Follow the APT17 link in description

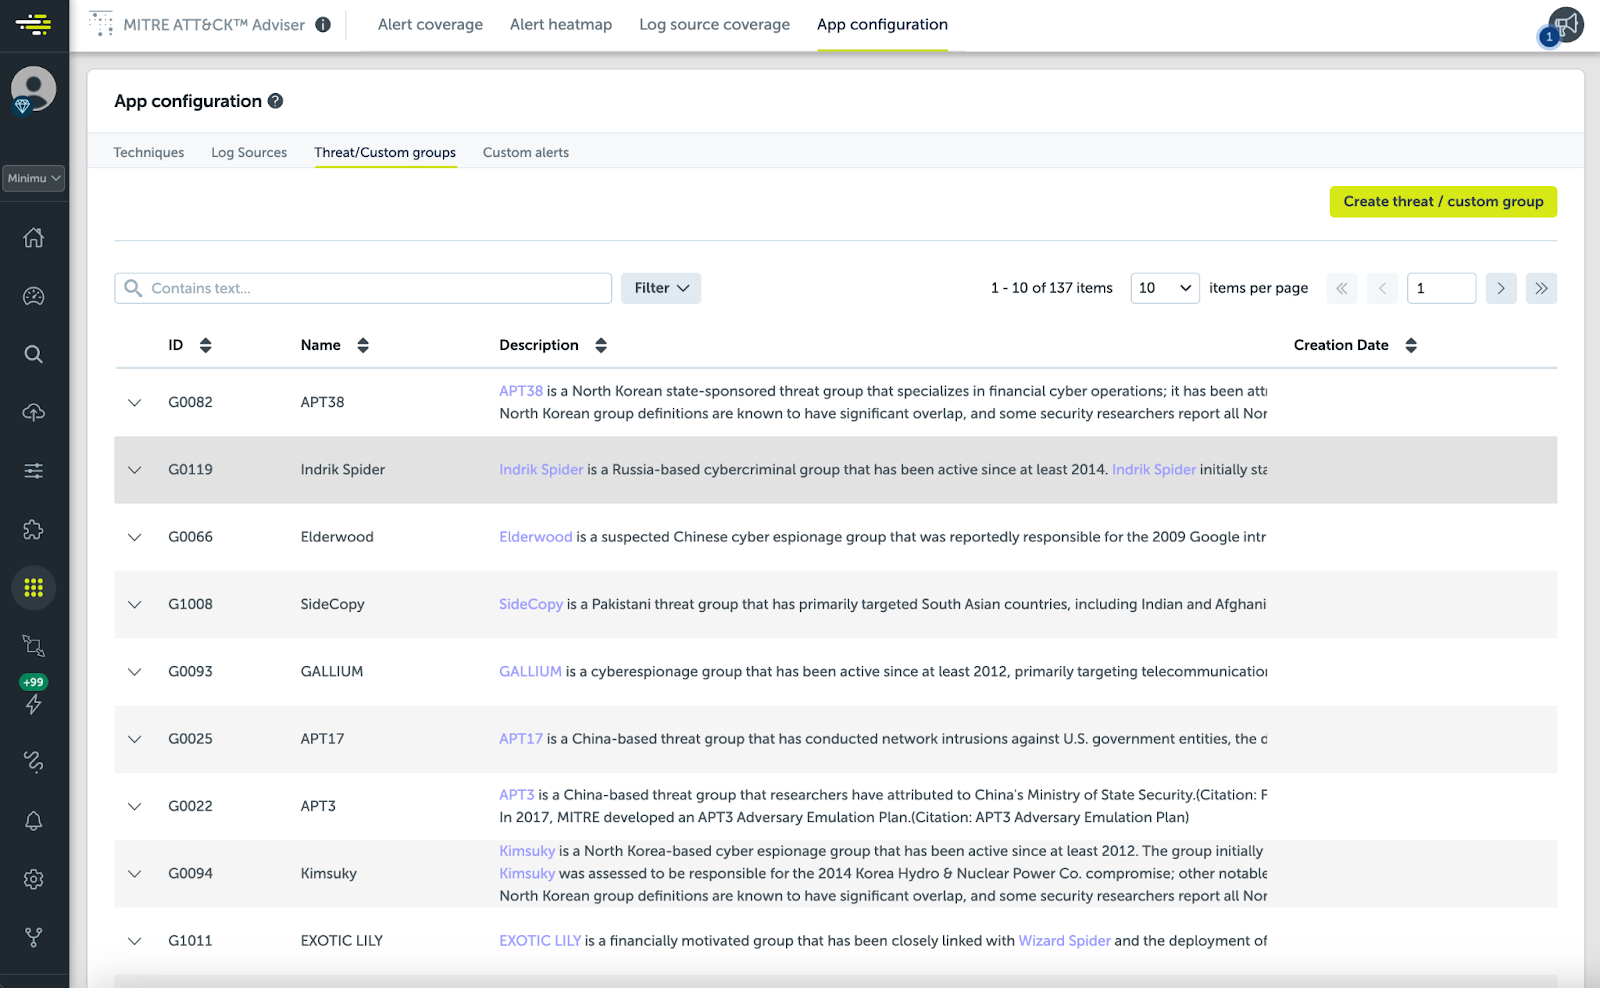point(521,739)
